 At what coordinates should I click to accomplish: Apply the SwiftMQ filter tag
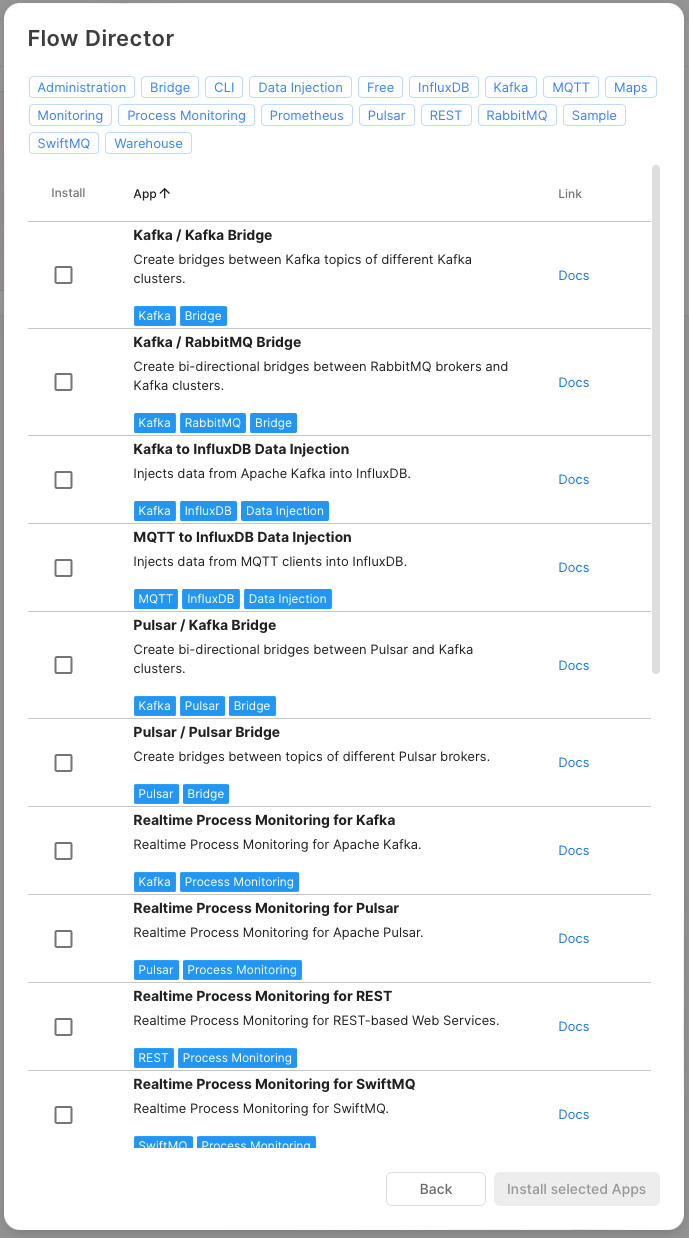click(x=64, y=144)
